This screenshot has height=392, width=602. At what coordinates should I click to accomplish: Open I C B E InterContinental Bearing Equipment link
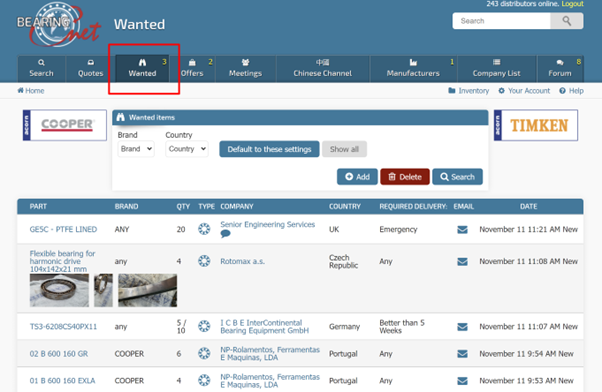(x=265, y=327)
